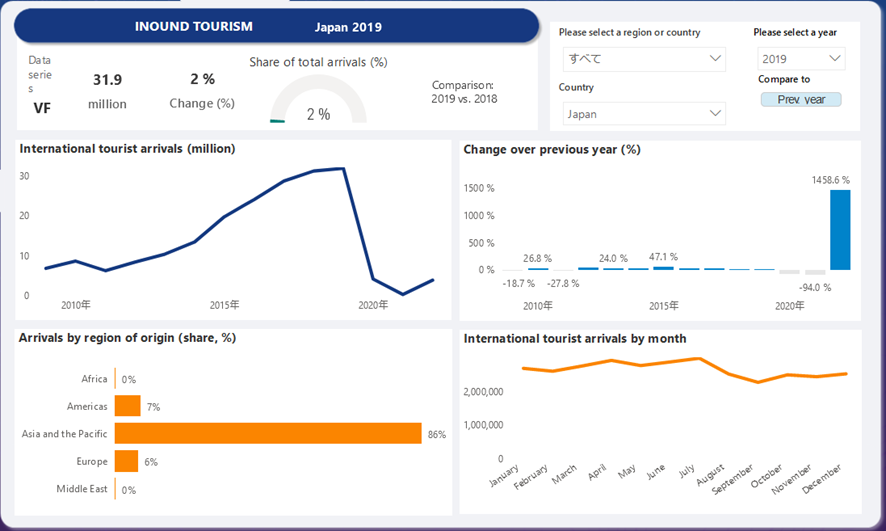Viewport: 886px width, 531px height.
Task: Click the Europe 6% orange bar
Action: pyautogui.click(x=126, y=461)
